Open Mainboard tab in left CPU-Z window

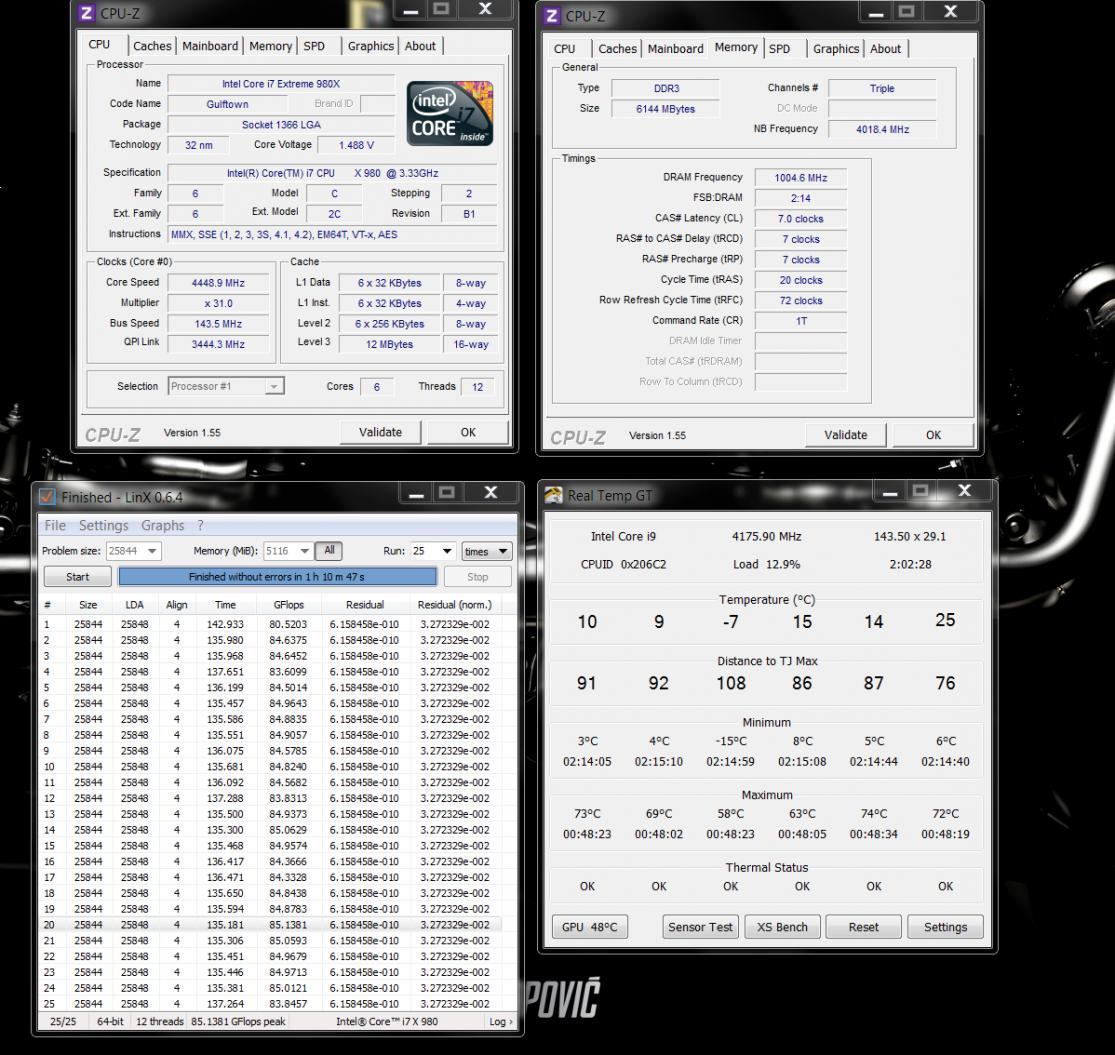[x=210, y=45]
